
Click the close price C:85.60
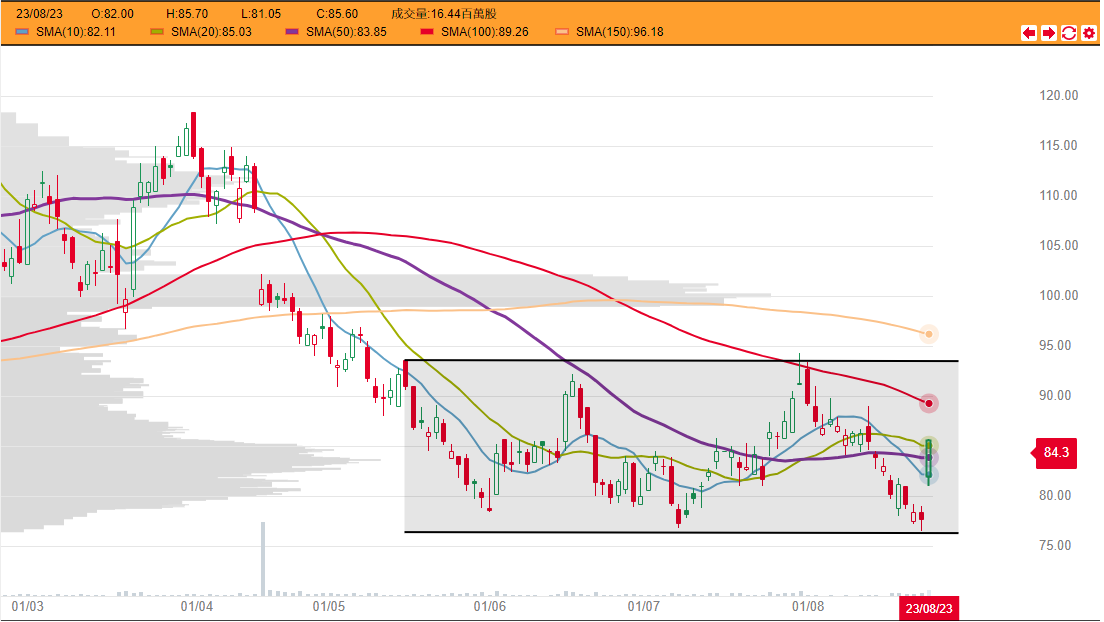click(337, 13)
